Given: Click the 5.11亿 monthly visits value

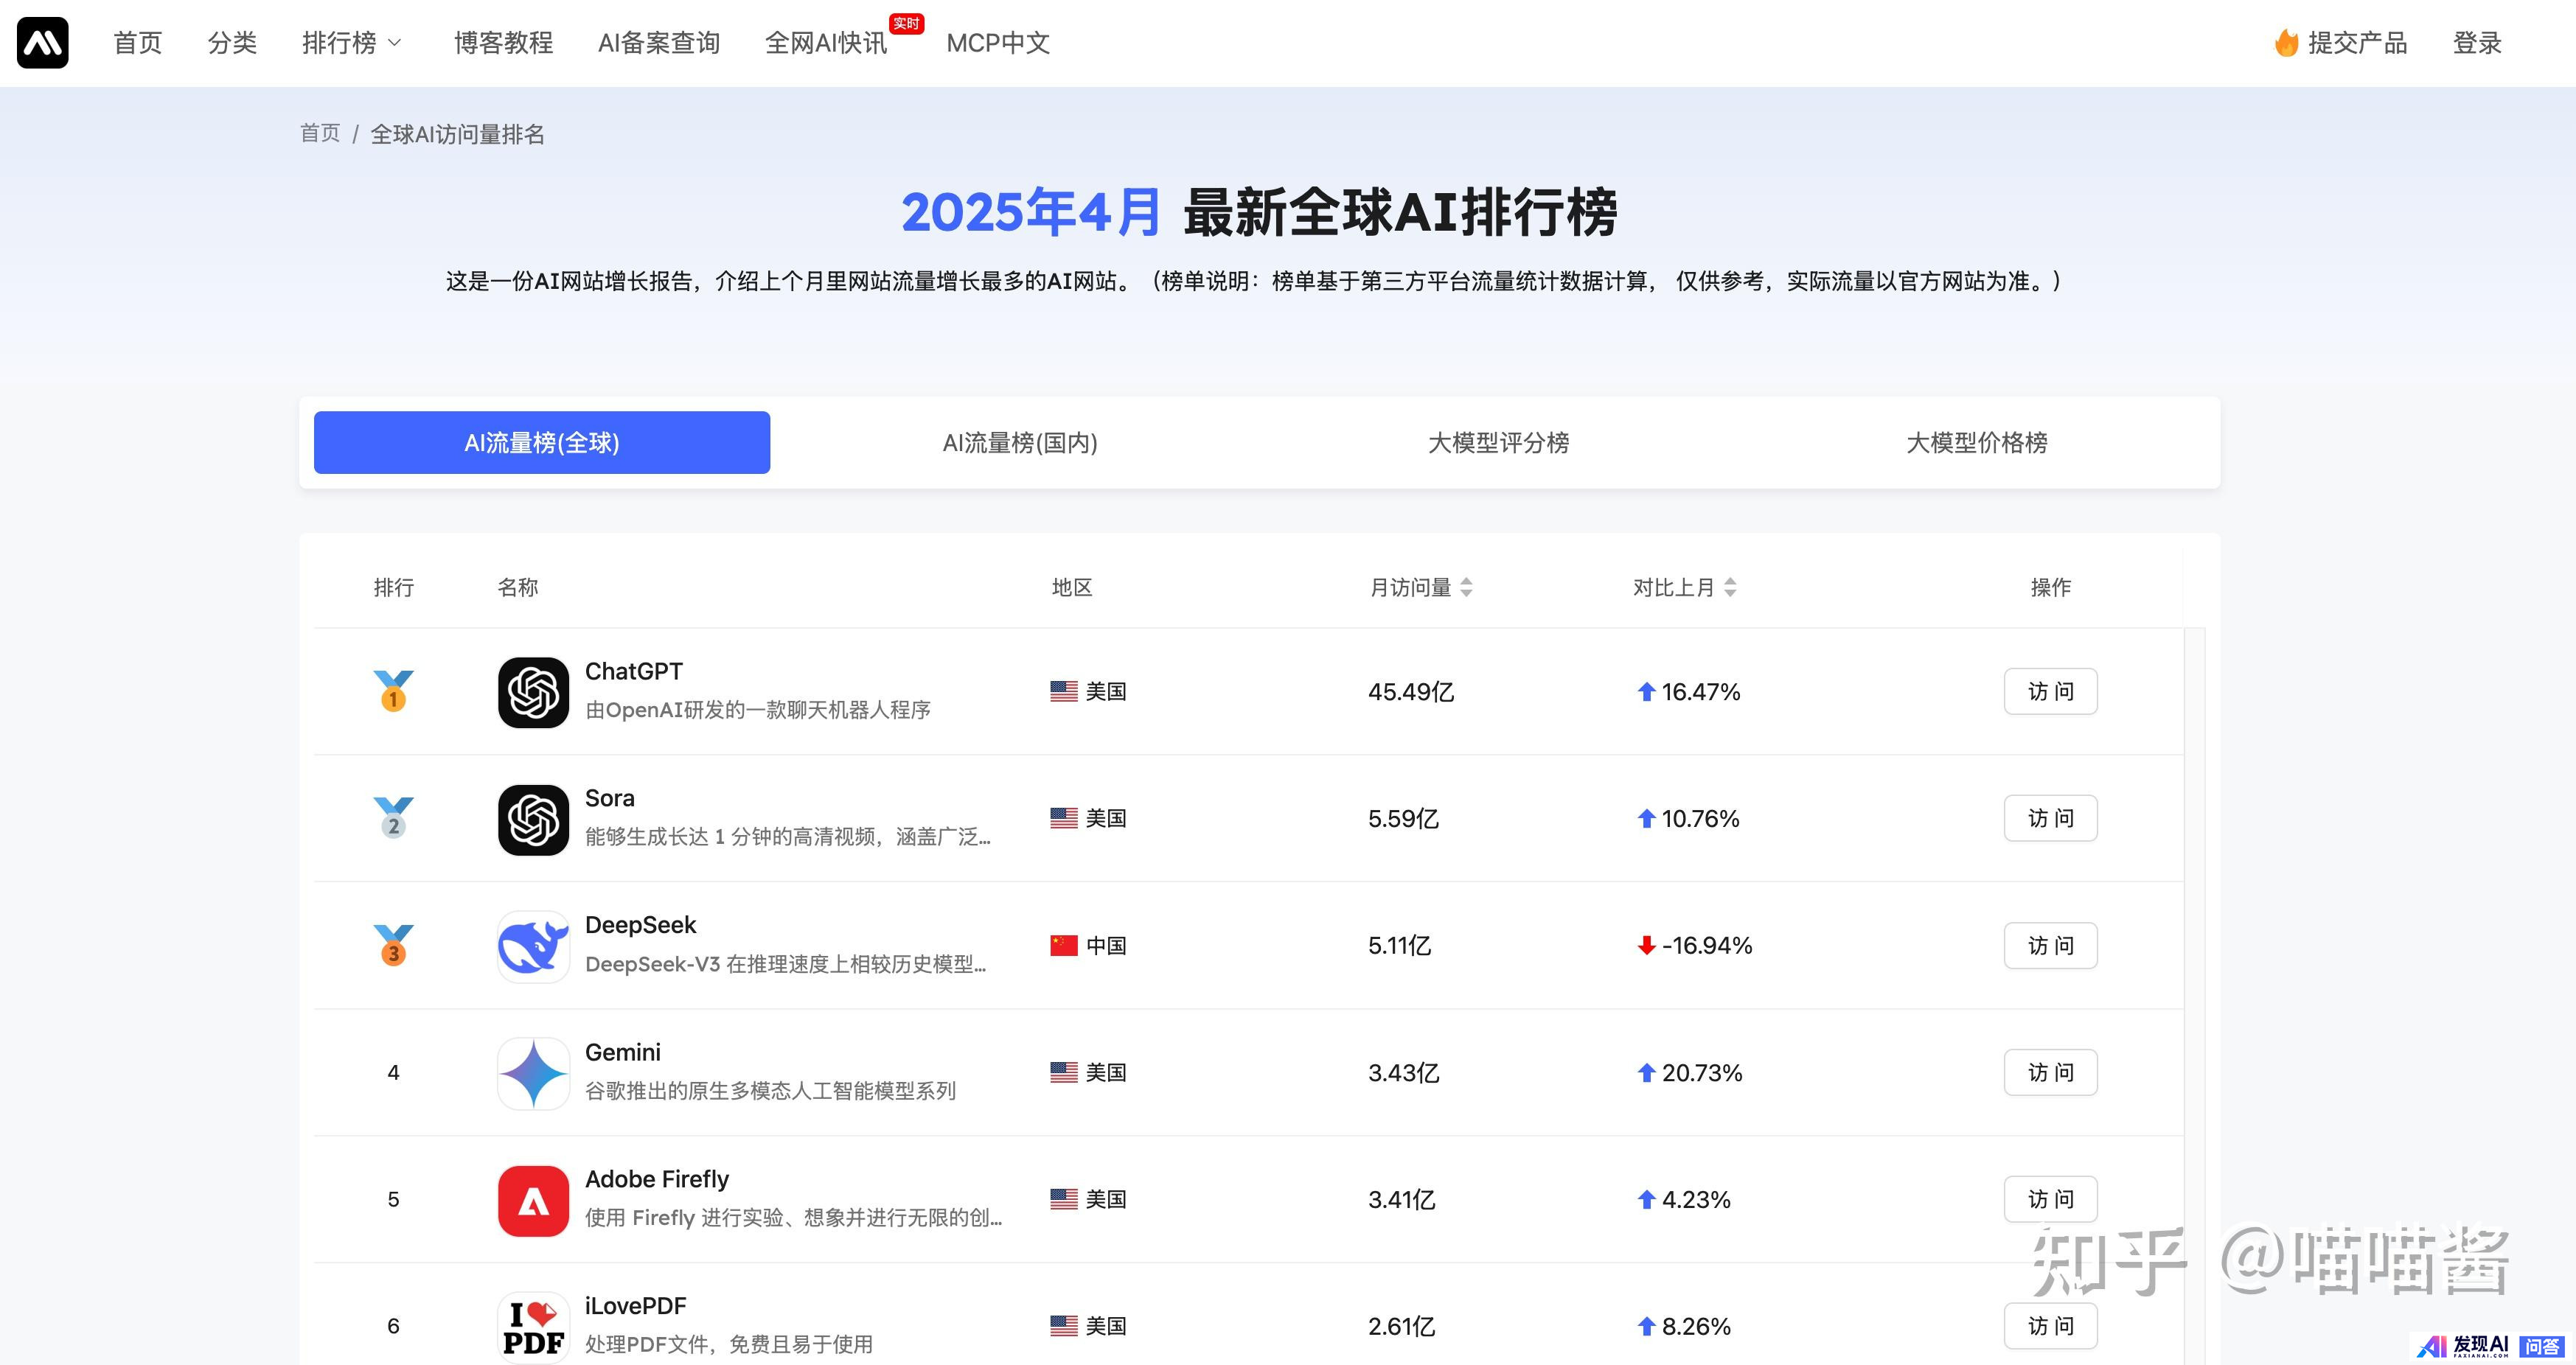Looking at the screenshot, I should coord(1400,945).
